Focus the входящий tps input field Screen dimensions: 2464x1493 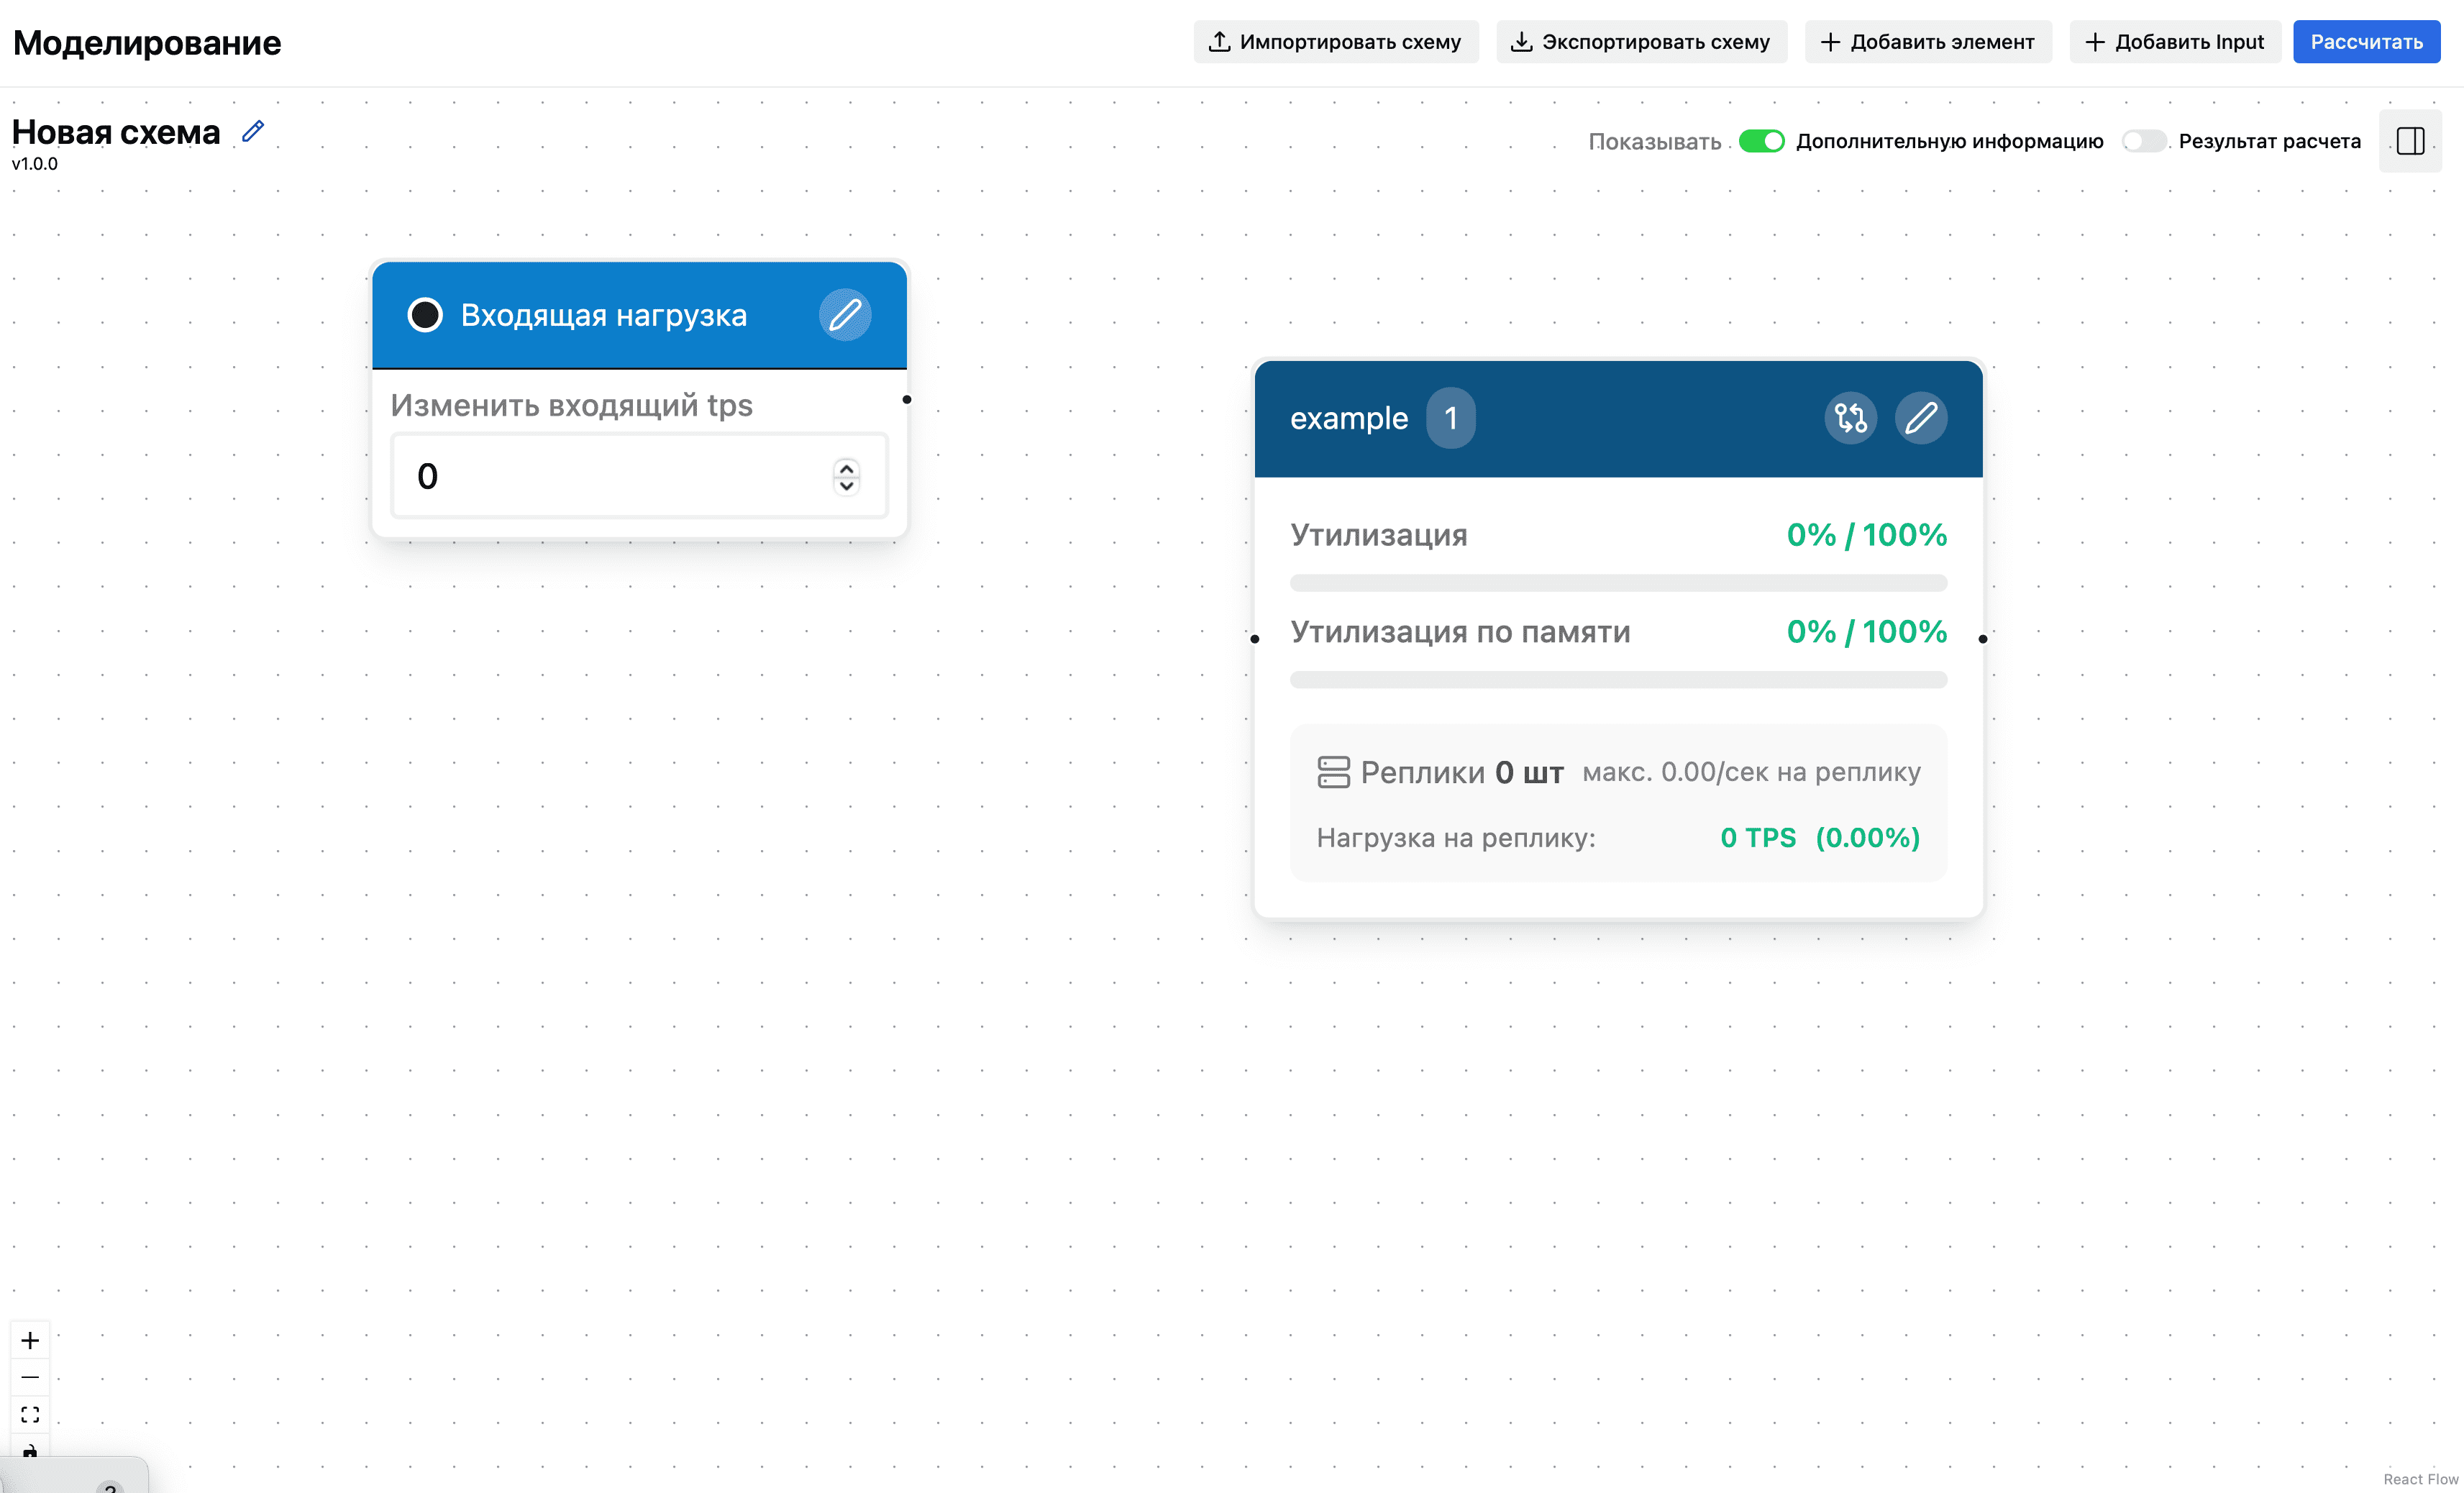[x=639, y=476]
